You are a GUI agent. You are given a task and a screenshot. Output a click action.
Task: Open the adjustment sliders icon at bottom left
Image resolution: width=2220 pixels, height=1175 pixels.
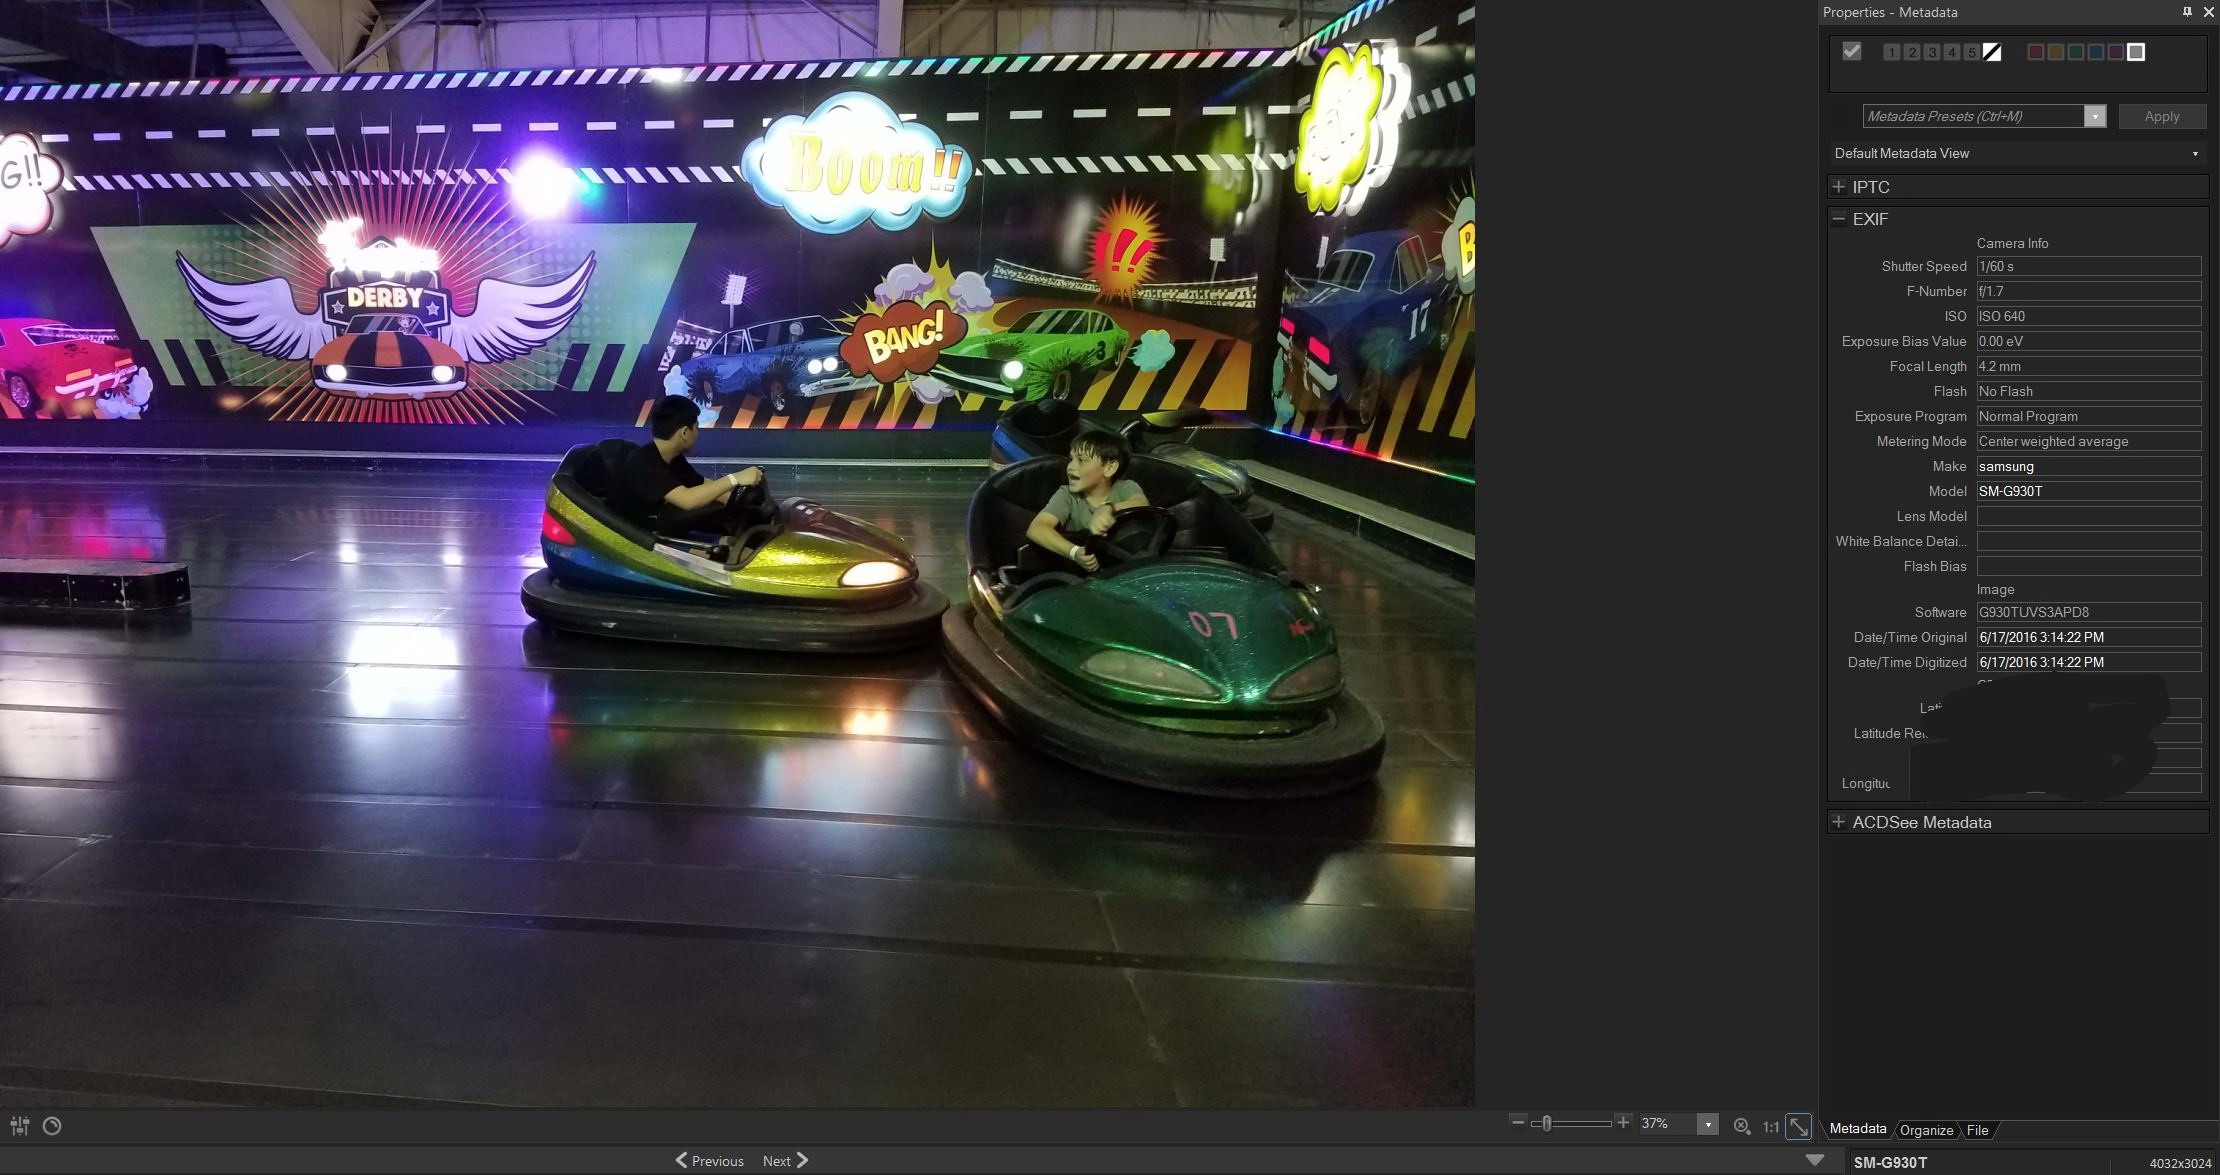(20, 1126)
